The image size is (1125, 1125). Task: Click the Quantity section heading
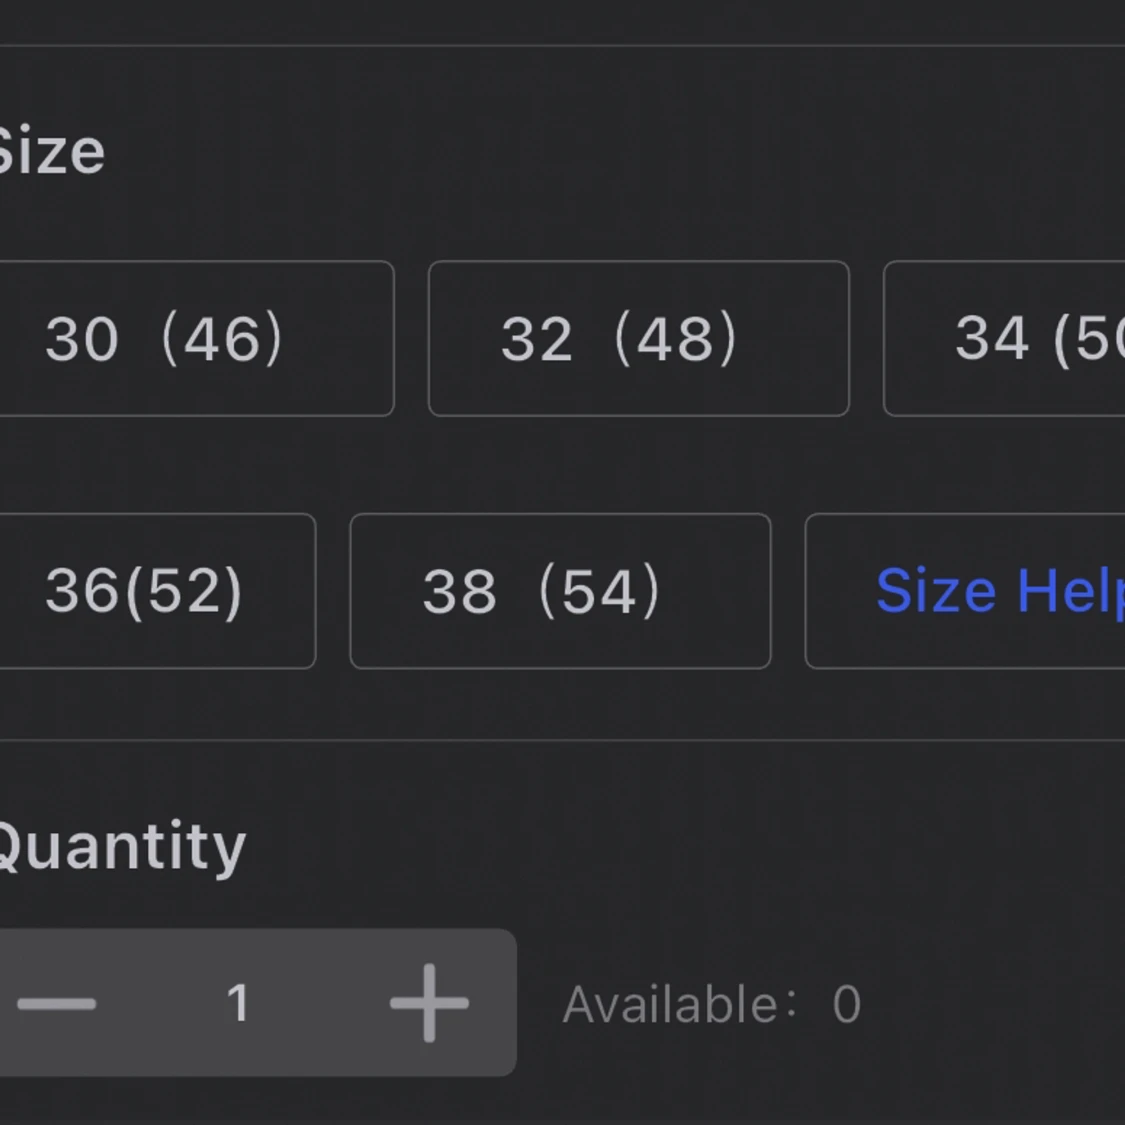[x=119, y=848]
